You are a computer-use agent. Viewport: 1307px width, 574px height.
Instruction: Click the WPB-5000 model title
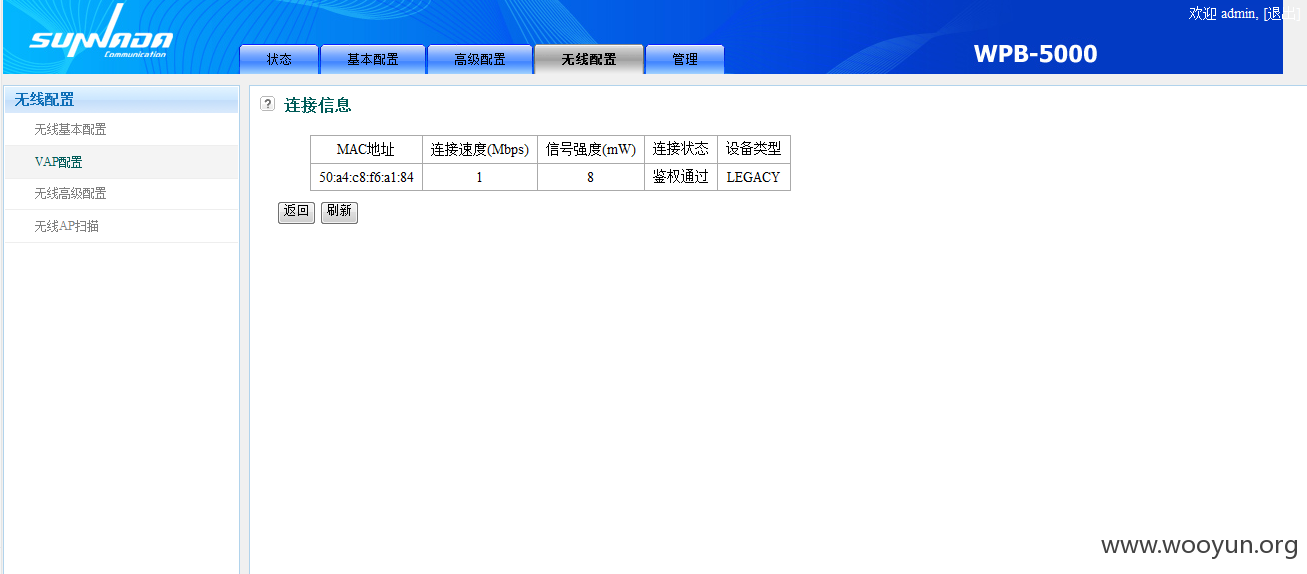point(1035,54)
